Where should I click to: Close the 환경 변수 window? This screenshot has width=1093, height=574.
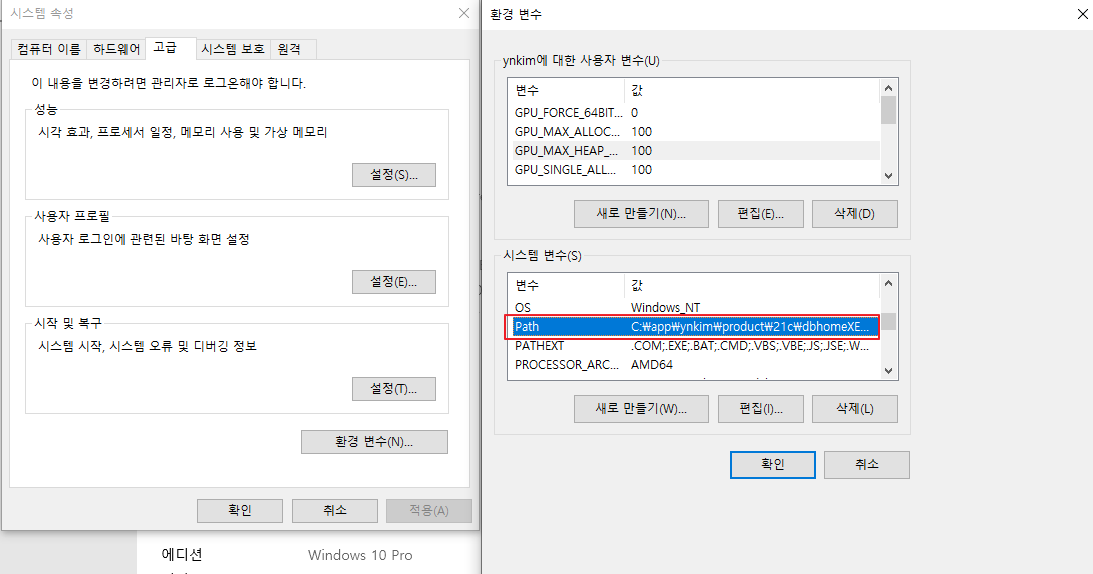click(x=1083, y=14)
